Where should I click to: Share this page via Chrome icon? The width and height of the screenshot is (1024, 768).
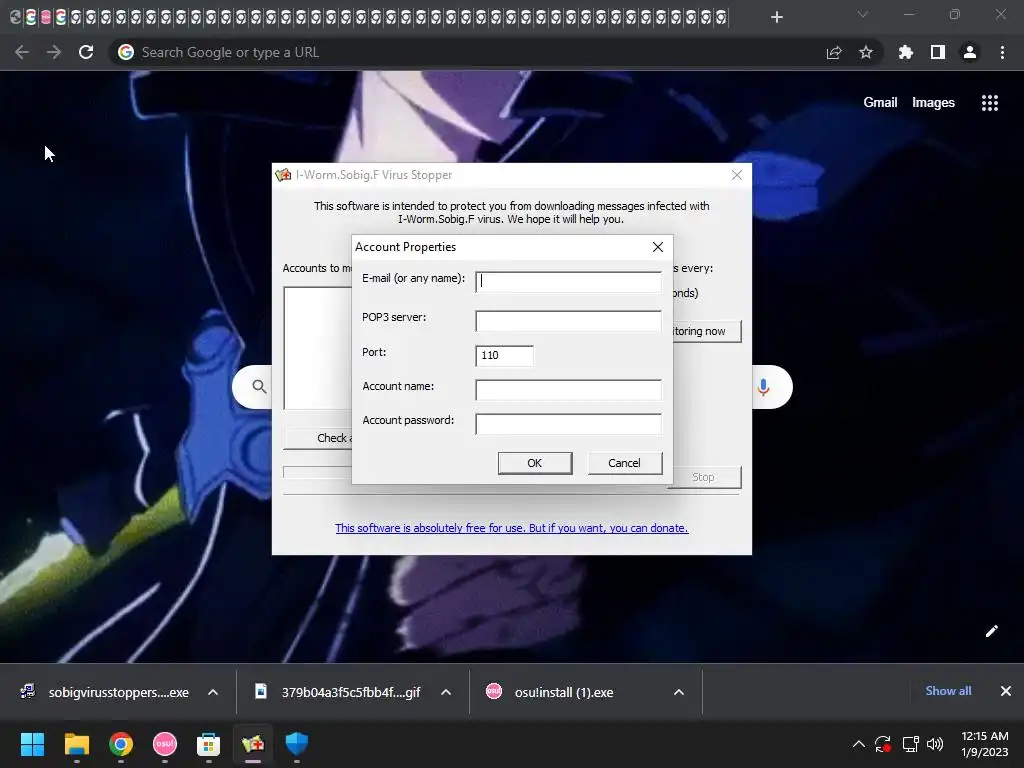[834, 52]
